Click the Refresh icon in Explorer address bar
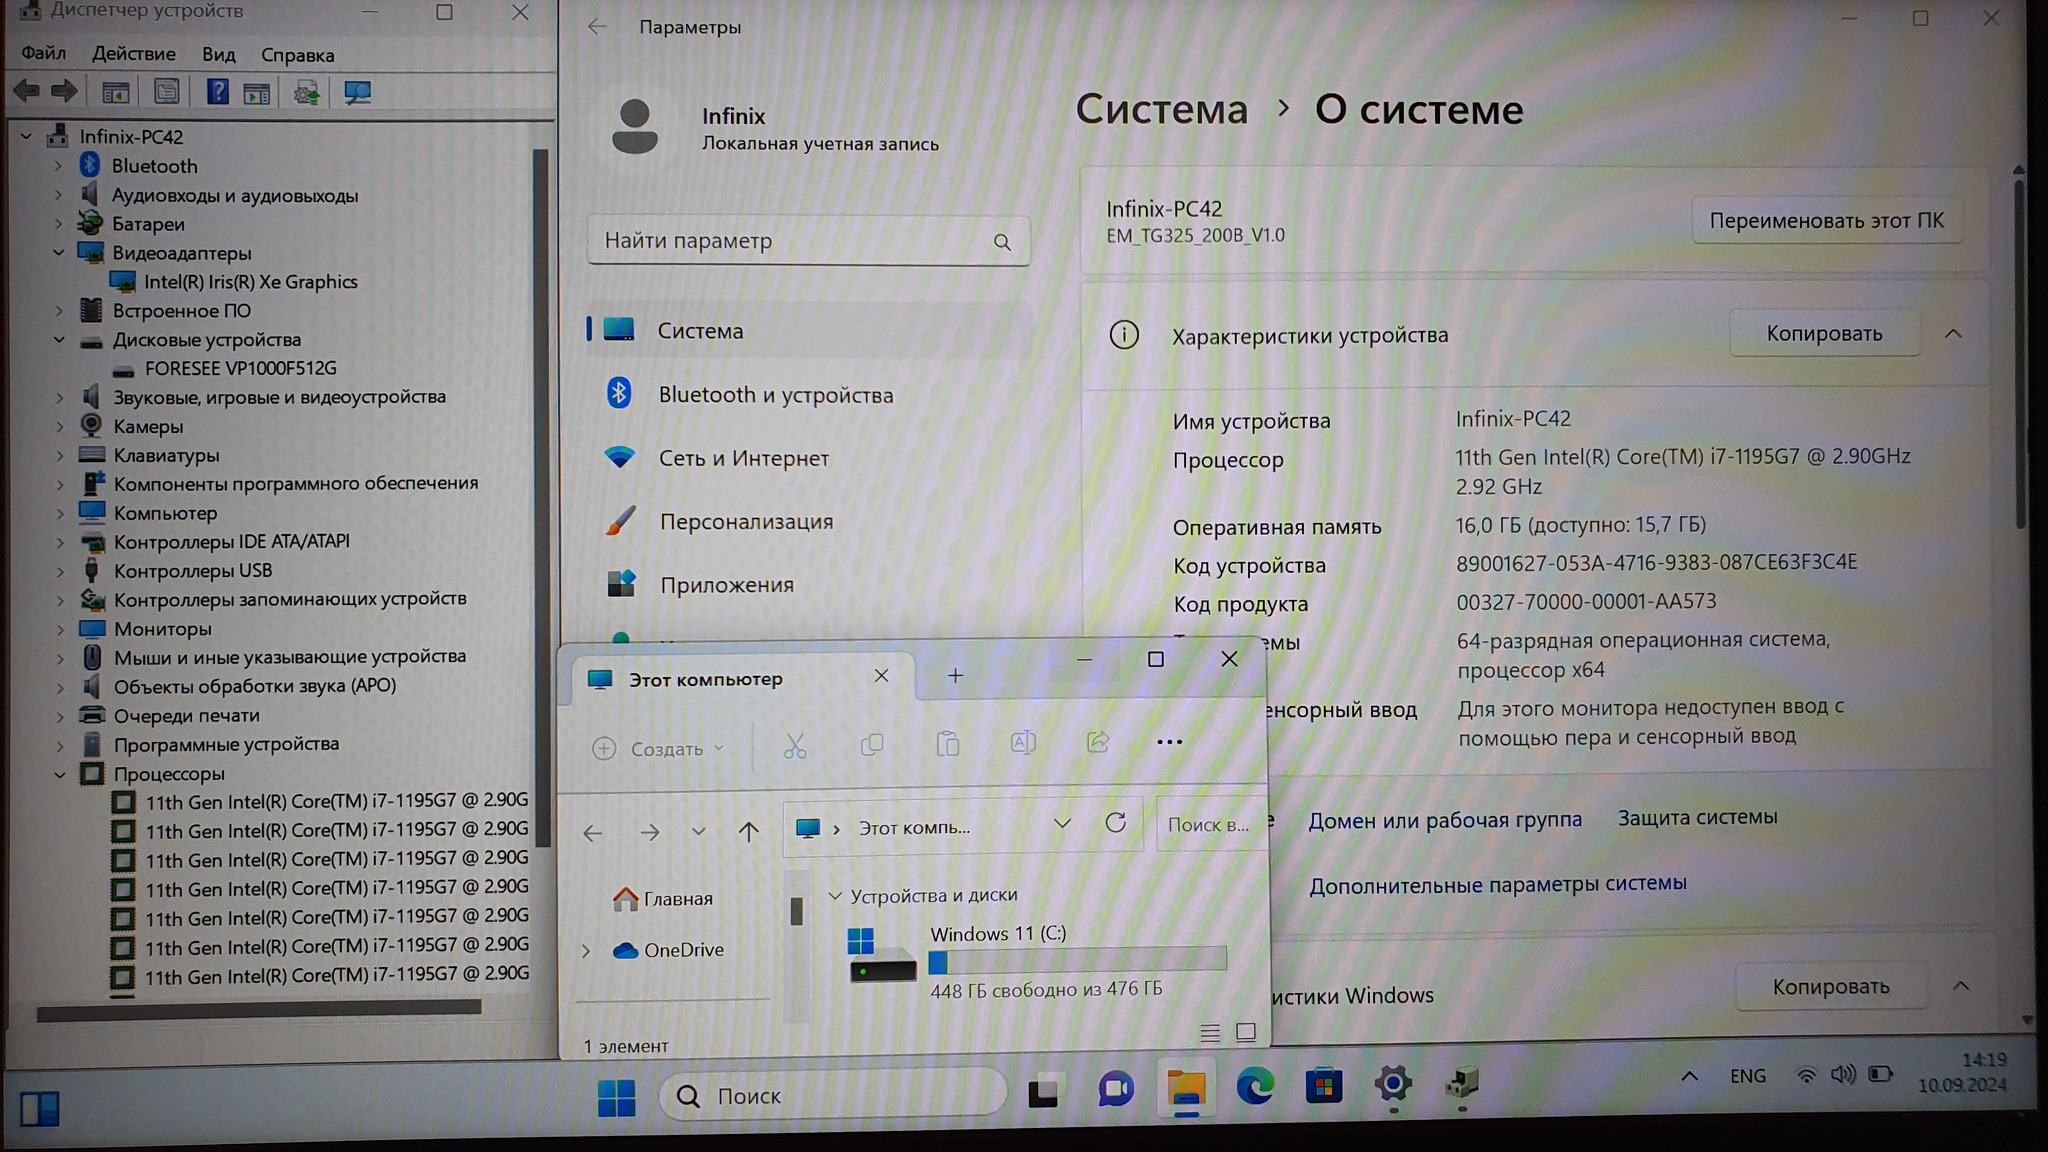The width and height of the screenshot is (2048, 1152). [x=1115, y=823]
